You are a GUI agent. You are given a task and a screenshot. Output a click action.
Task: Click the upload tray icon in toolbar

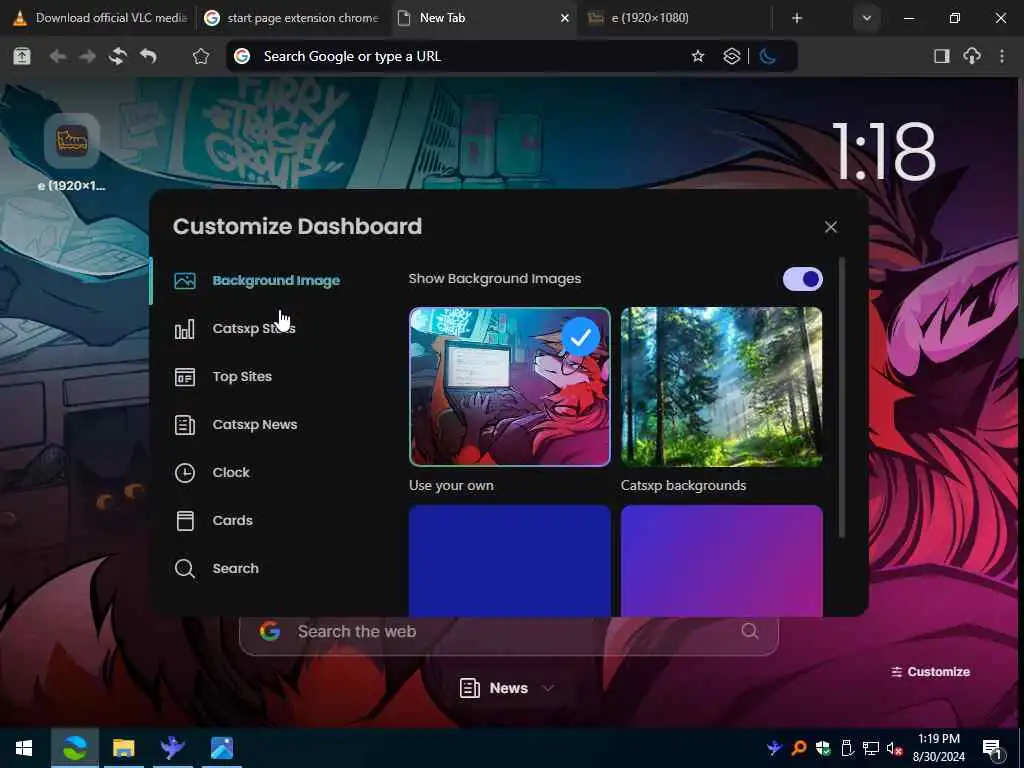(22, 56)
